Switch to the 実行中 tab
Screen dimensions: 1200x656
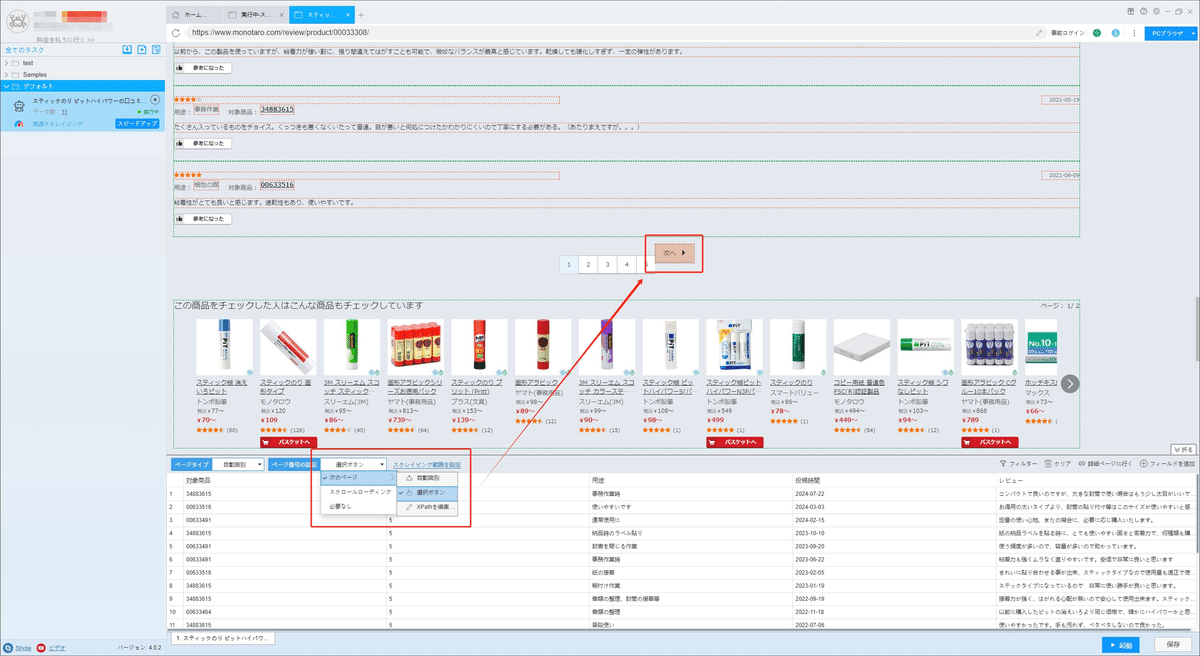pos(254,15)
